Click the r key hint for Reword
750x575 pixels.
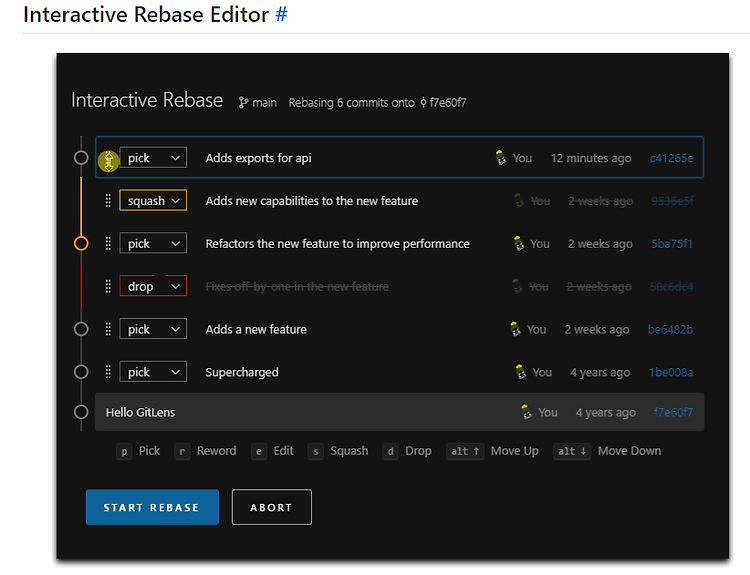click(x=182, y=451)
